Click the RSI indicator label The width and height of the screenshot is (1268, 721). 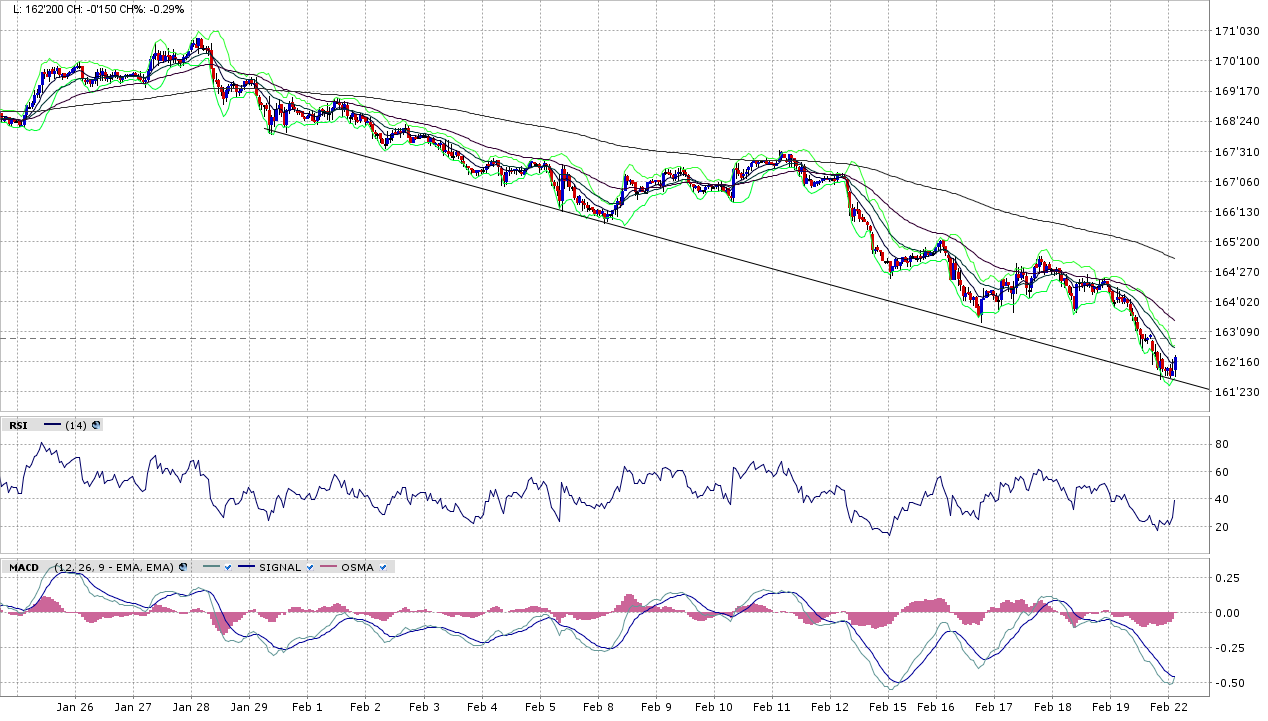[x=18, y=425]
